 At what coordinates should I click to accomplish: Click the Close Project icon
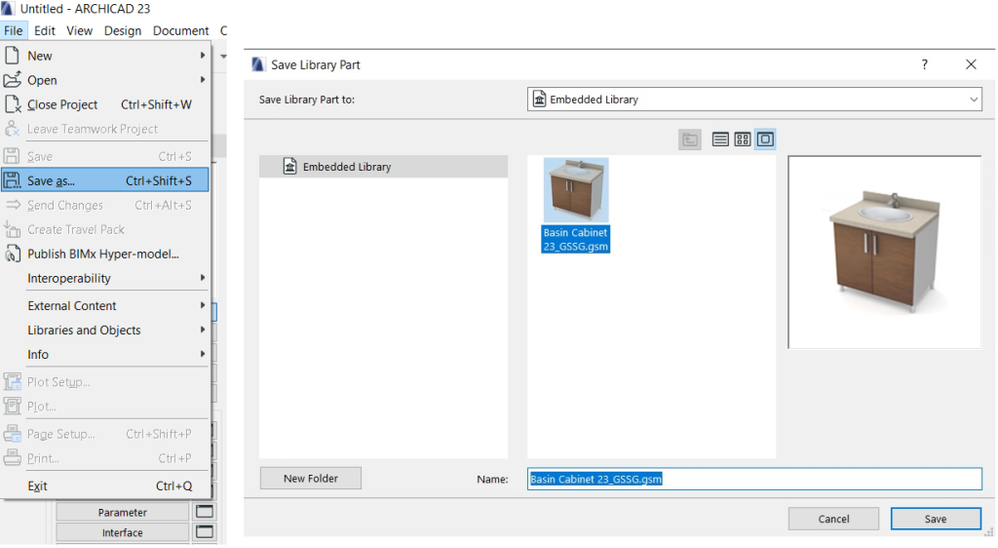13,104
